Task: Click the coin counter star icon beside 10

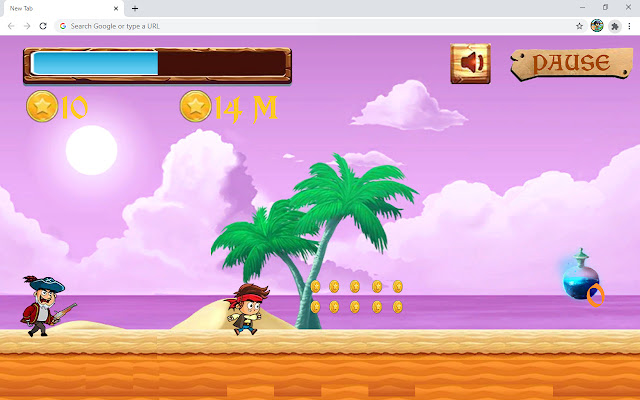Action: (x=42, y=107)
